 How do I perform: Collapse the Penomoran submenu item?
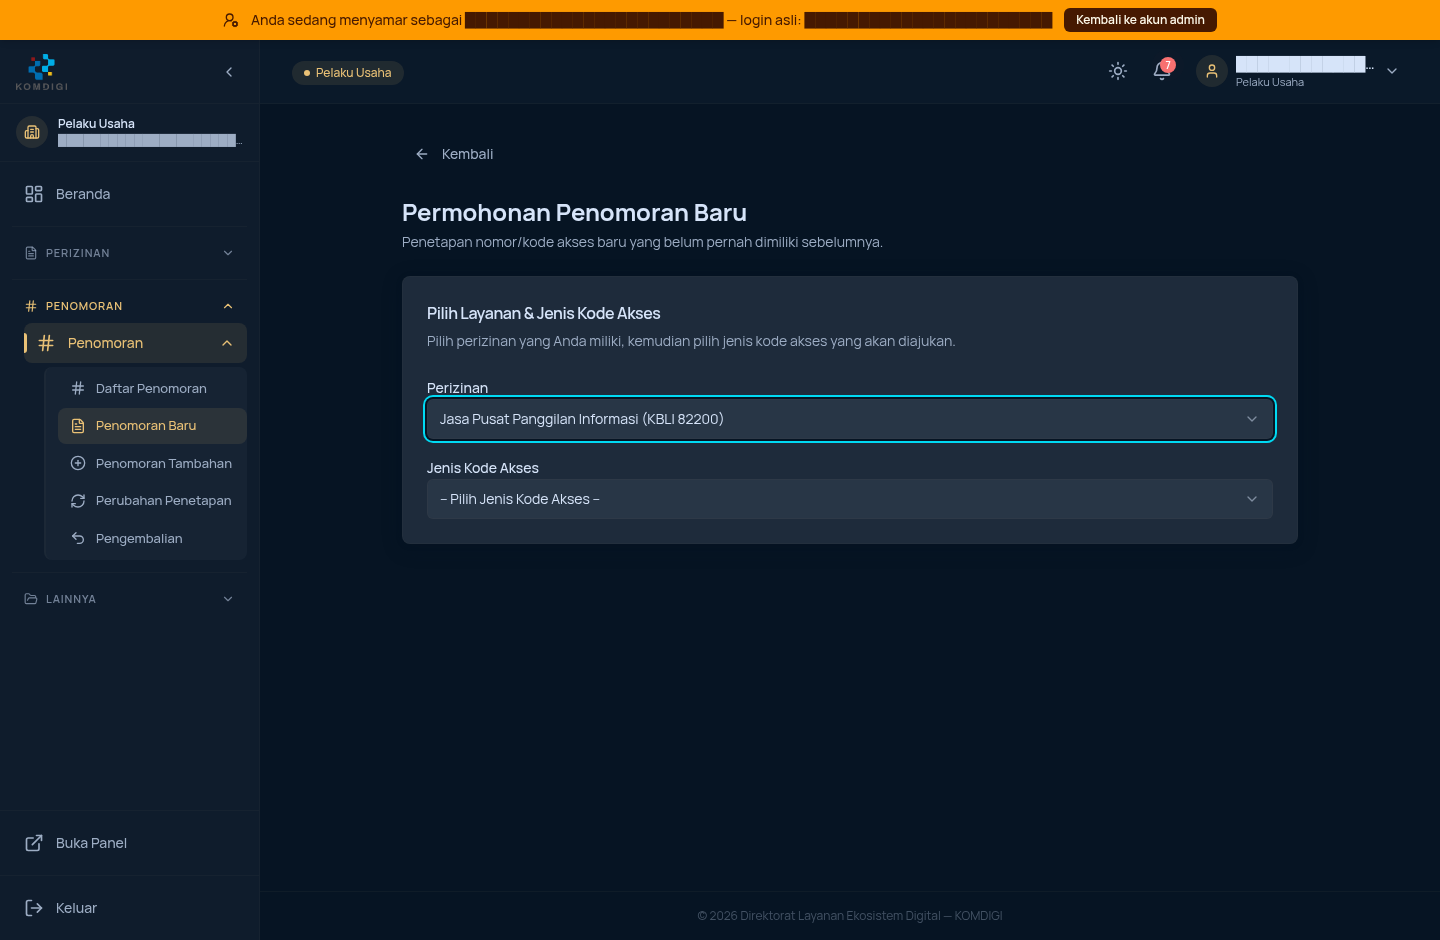point(135,343)
